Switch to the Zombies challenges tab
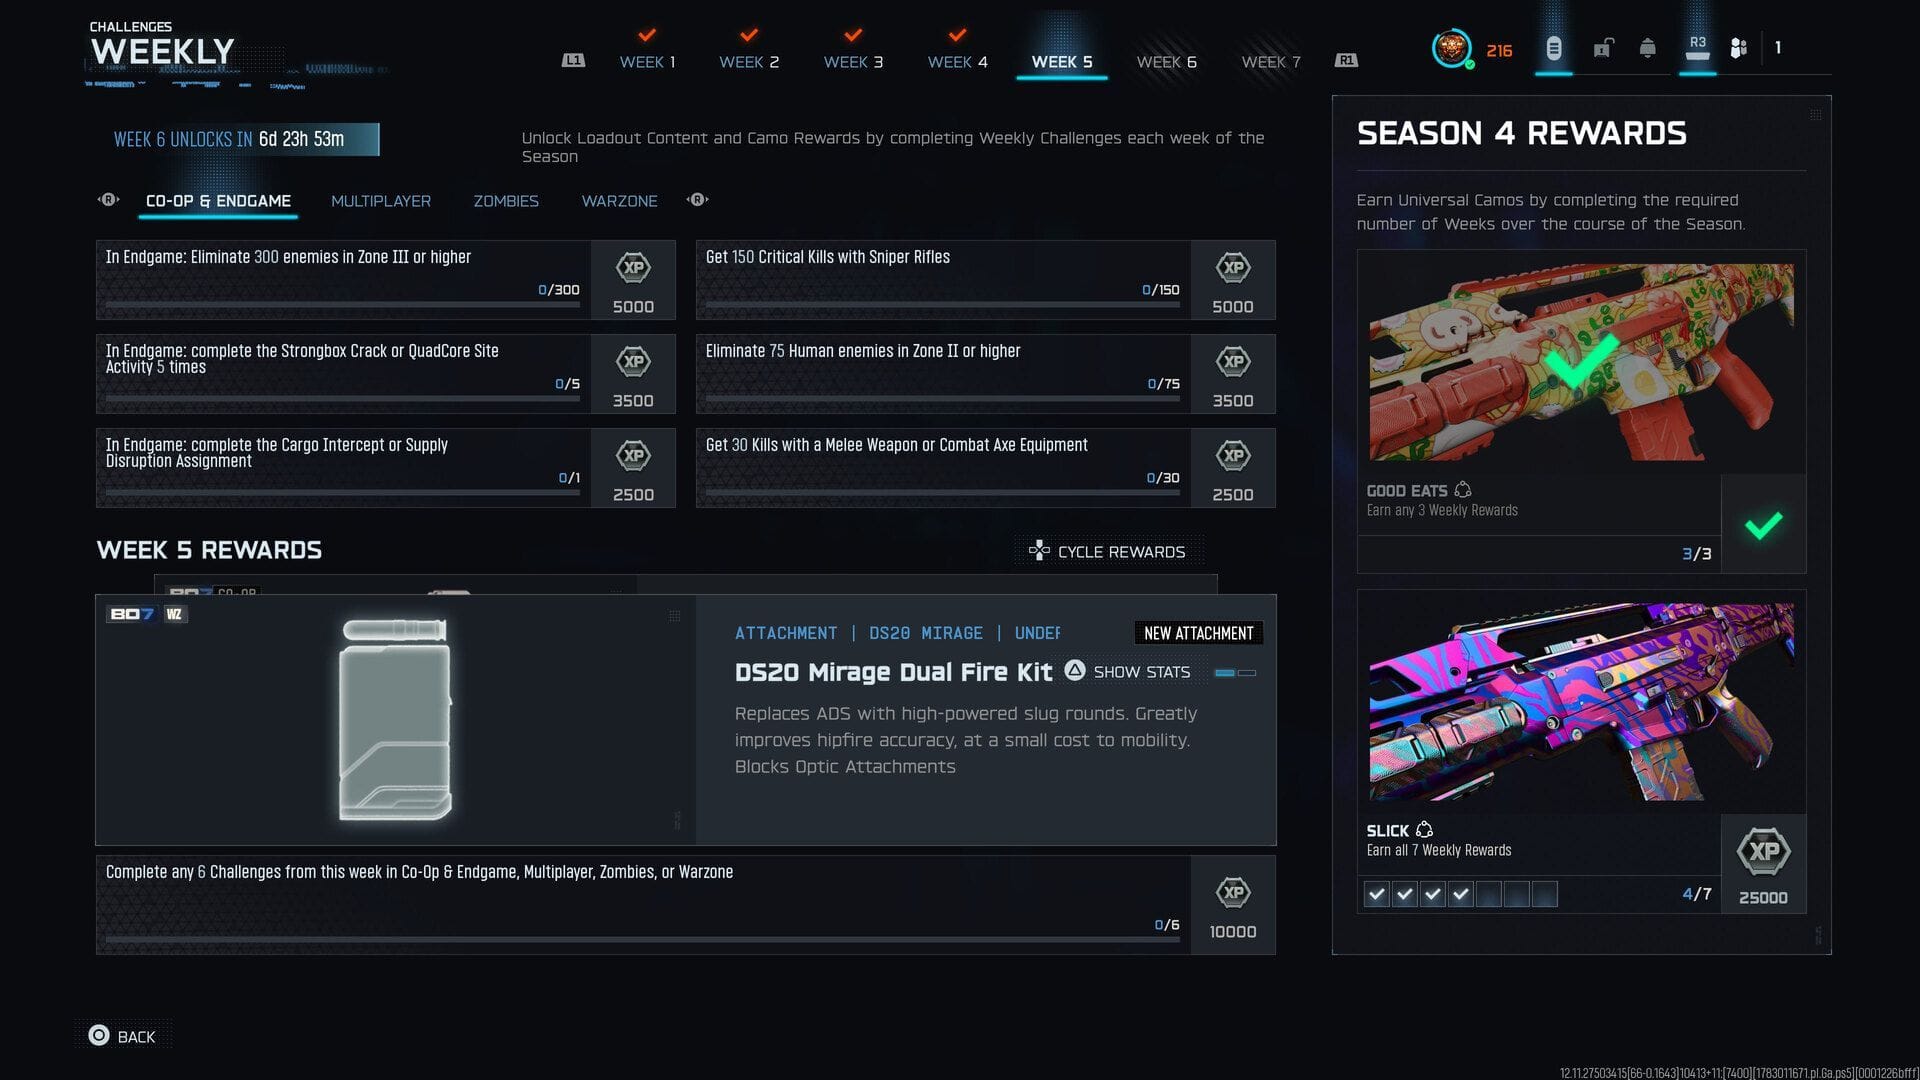Screen dimensions: 1920x1080 point(506,201)
